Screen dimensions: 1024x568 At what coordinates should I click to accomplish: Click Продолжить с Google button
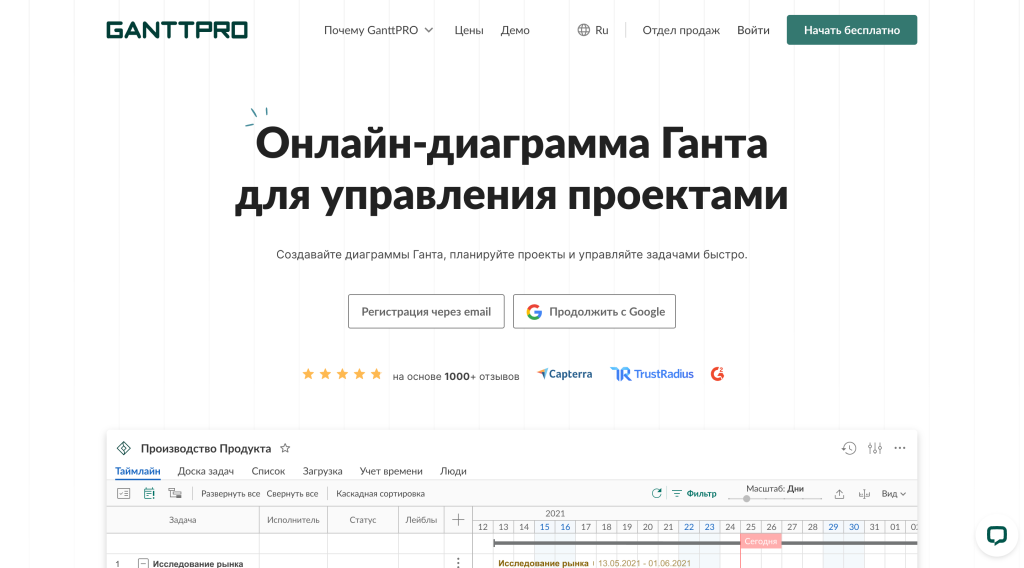[x=594, y=311]
